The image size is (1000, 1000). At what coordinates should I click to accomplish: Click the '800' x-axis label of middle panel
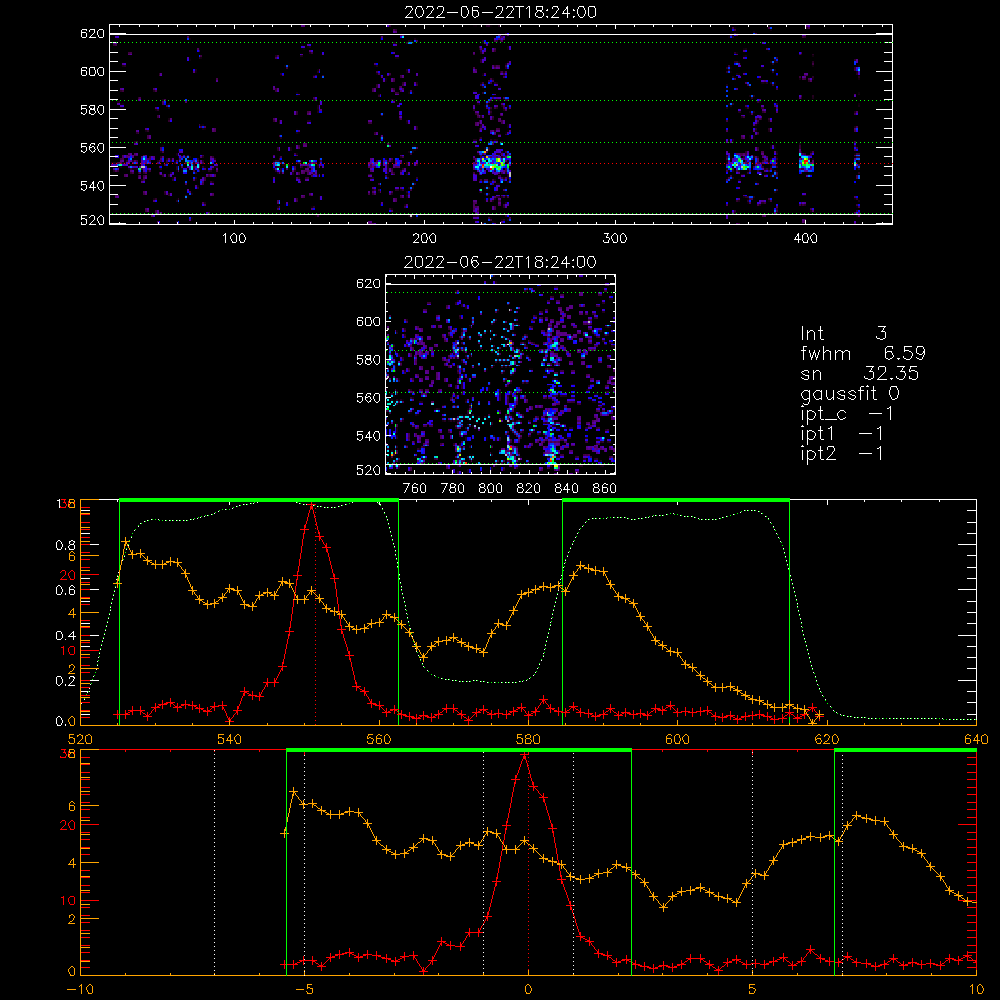490,489
